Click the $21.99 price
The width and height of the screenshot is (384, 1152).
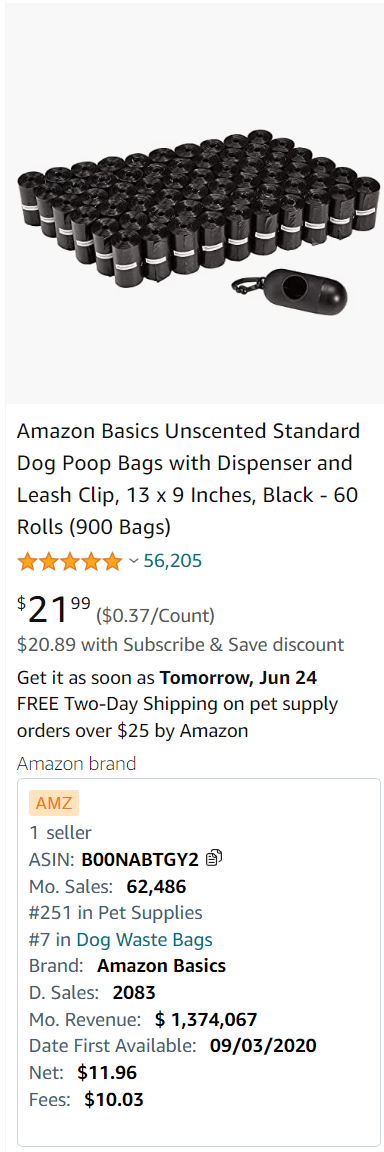[x=54, y=609]
